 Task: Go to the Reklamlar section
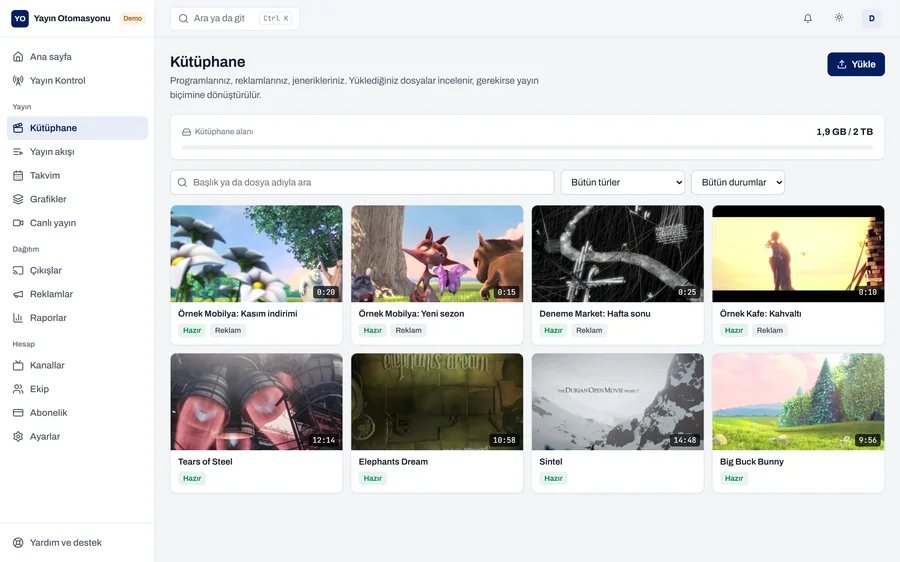77,294
